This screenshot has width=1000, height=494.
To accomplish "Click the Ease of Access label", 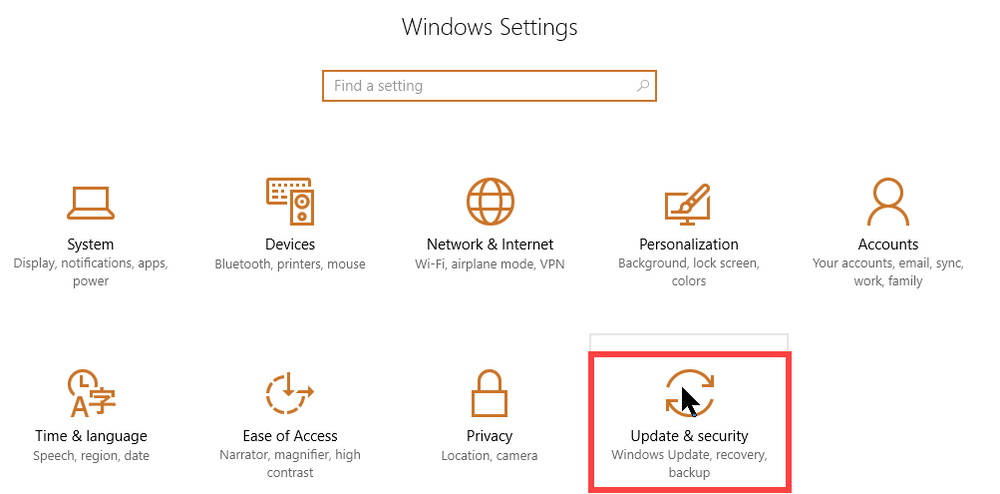I will [x=290, y=436].
